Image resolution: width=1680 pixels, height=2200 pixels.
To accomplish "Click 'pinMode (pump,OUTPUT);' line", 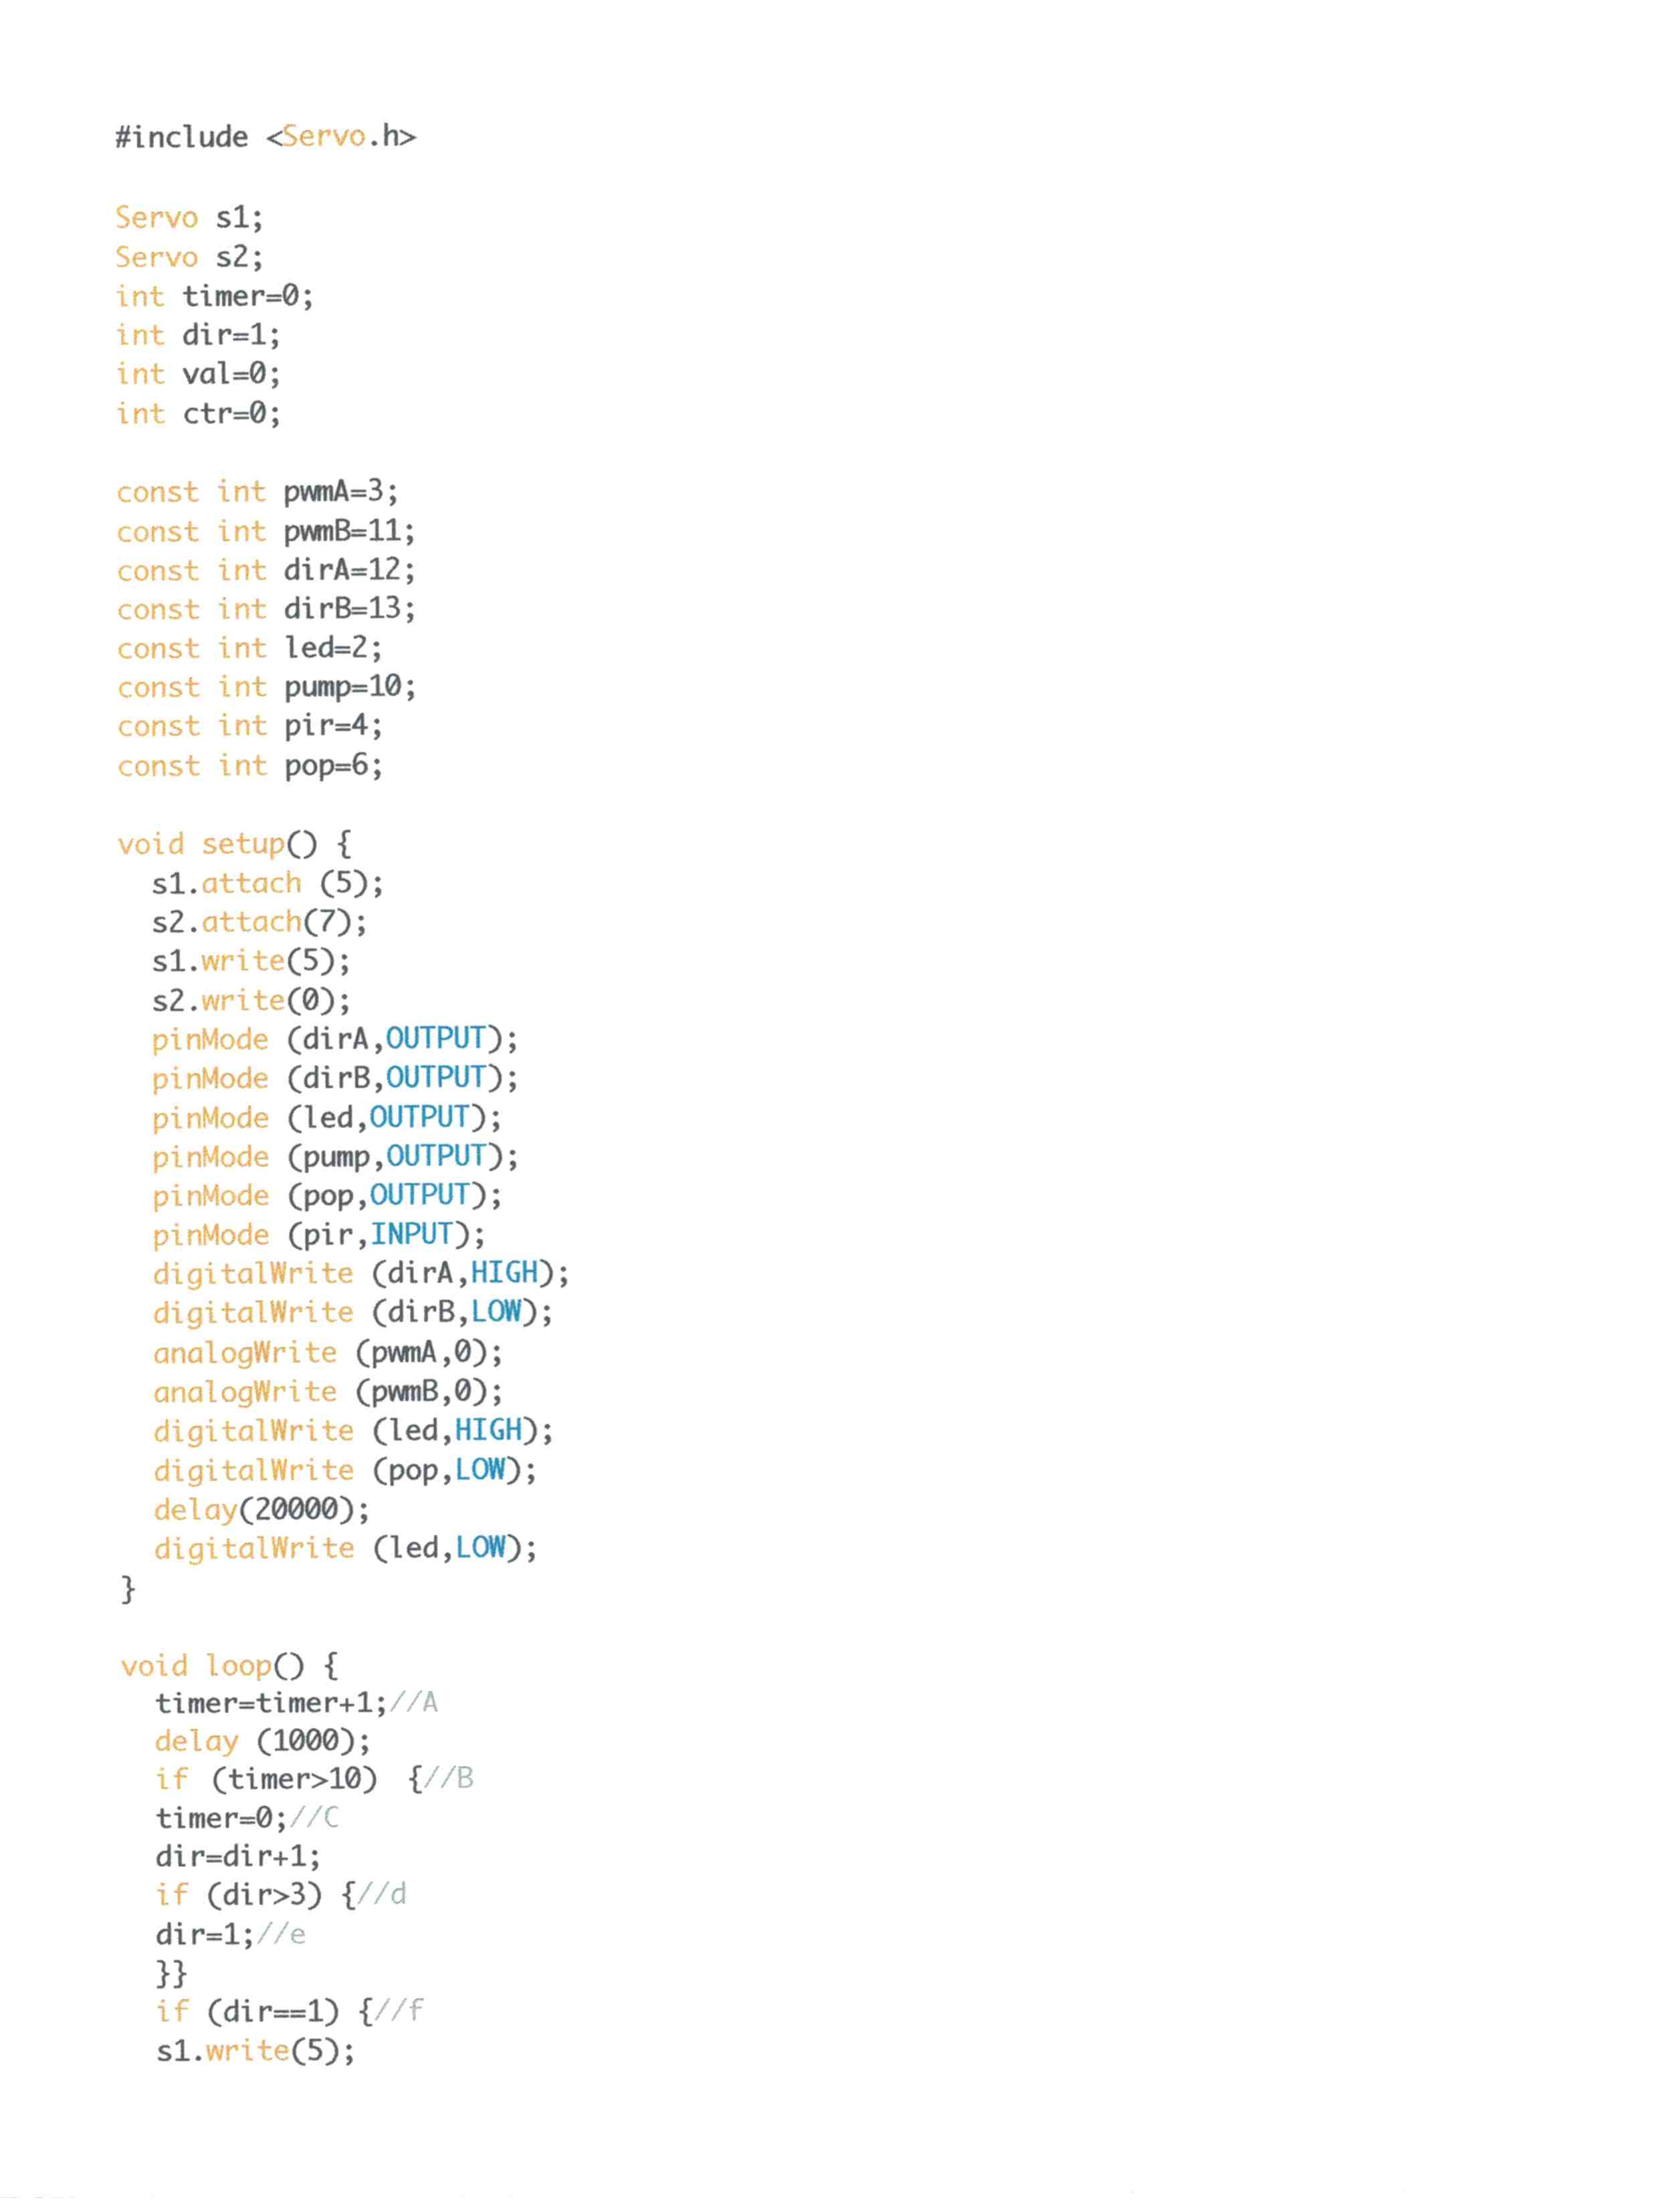I will tap(335, 1158).
